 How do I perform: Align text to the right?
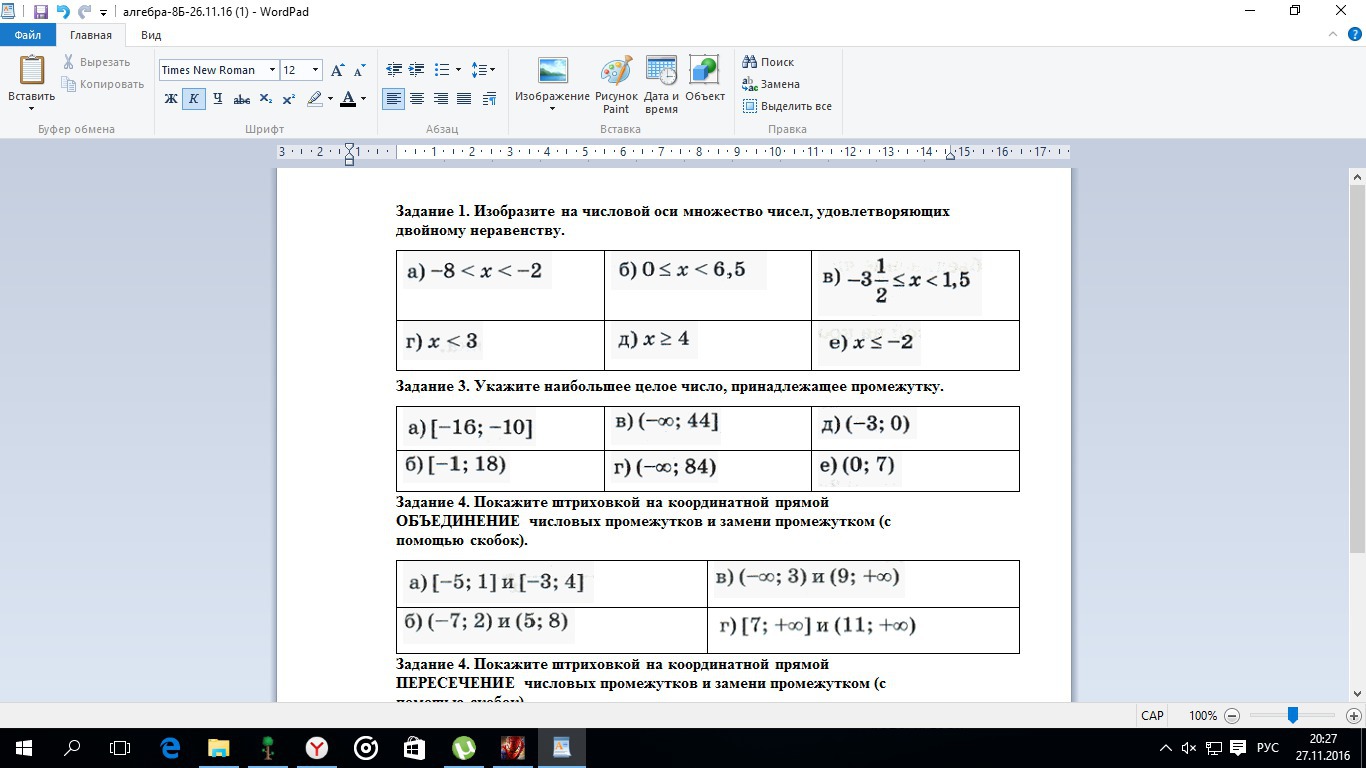tap(440, 99)
